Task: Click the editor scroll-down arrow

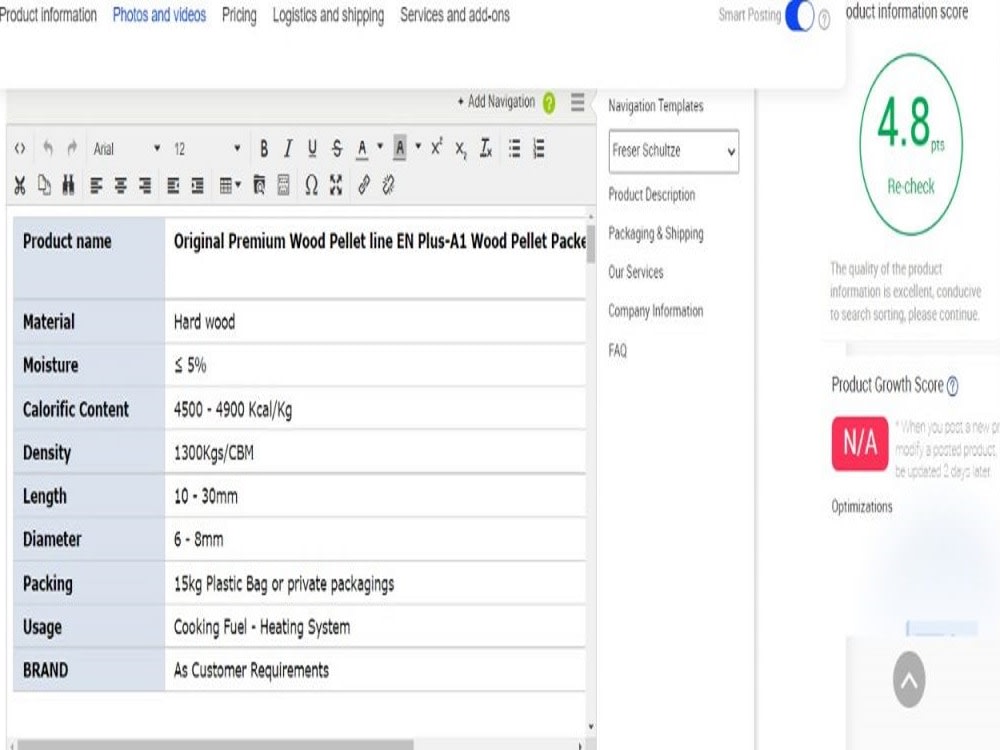Action: (591, 726)
